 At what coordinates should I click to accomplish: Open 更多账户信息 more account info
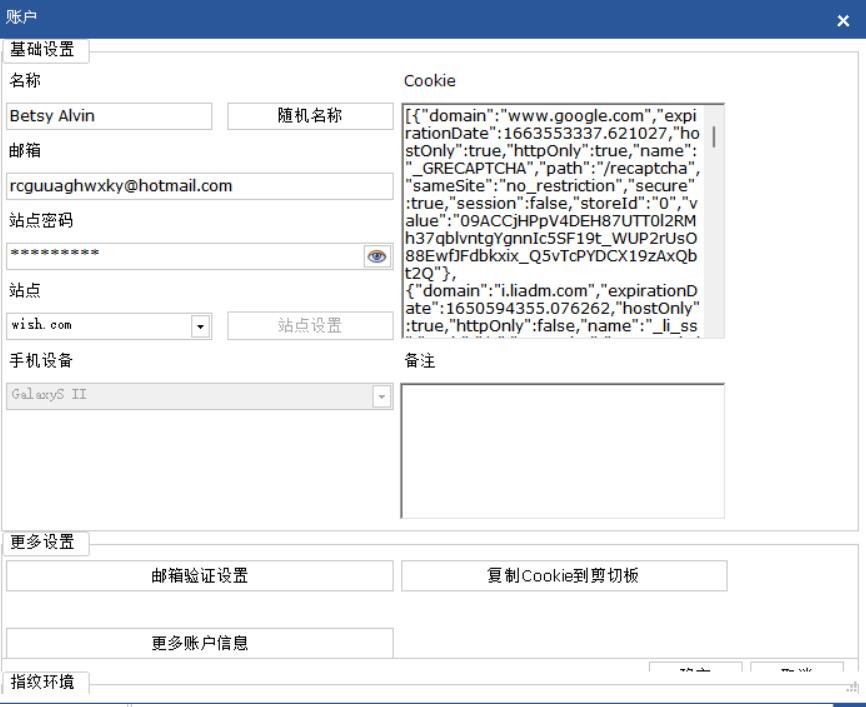click(199, 642)
